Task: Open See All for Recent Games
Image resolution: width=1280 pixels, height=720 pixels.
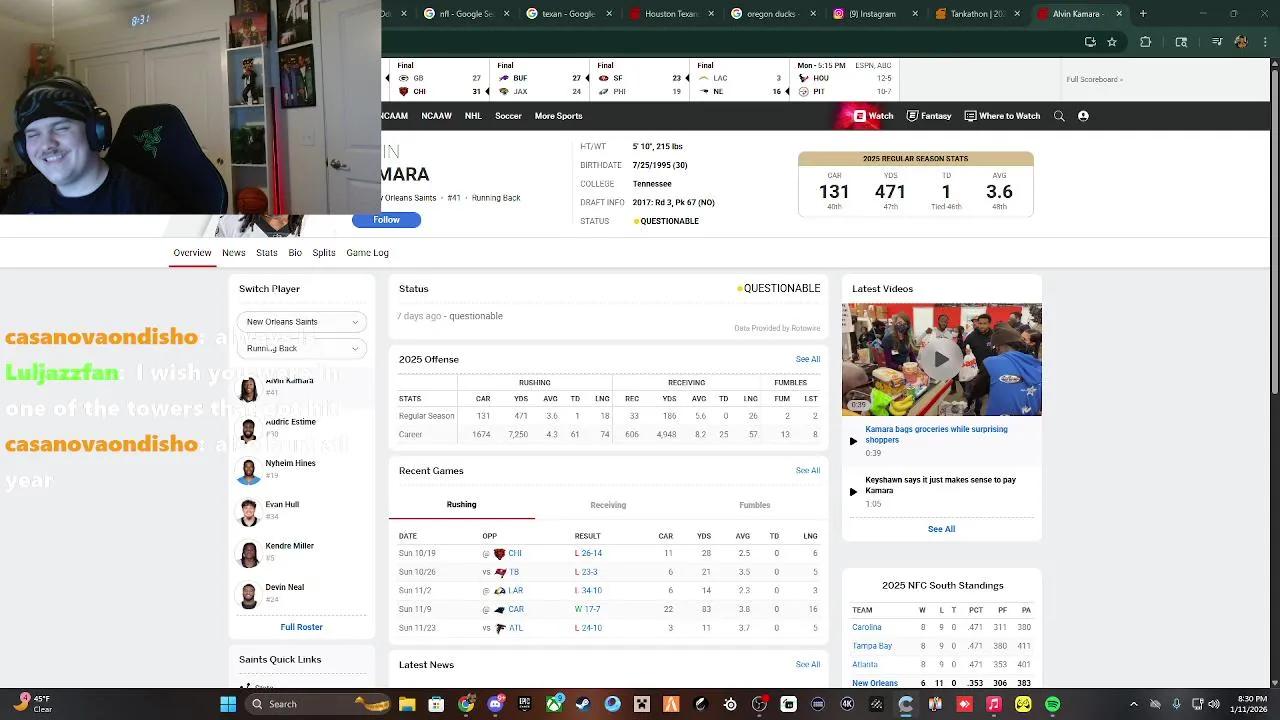Action: (x=808, y=470)
